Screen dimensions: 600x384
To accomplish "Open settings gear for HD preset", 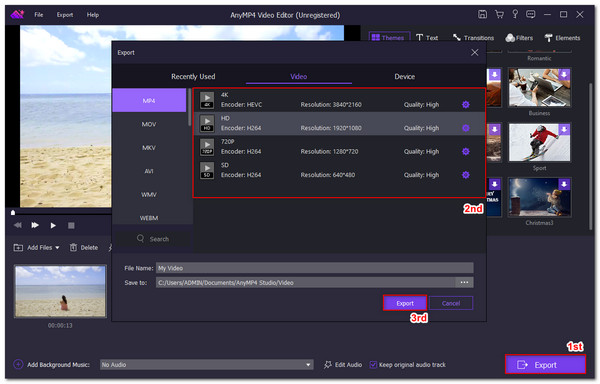I will (x=466, y=128).
